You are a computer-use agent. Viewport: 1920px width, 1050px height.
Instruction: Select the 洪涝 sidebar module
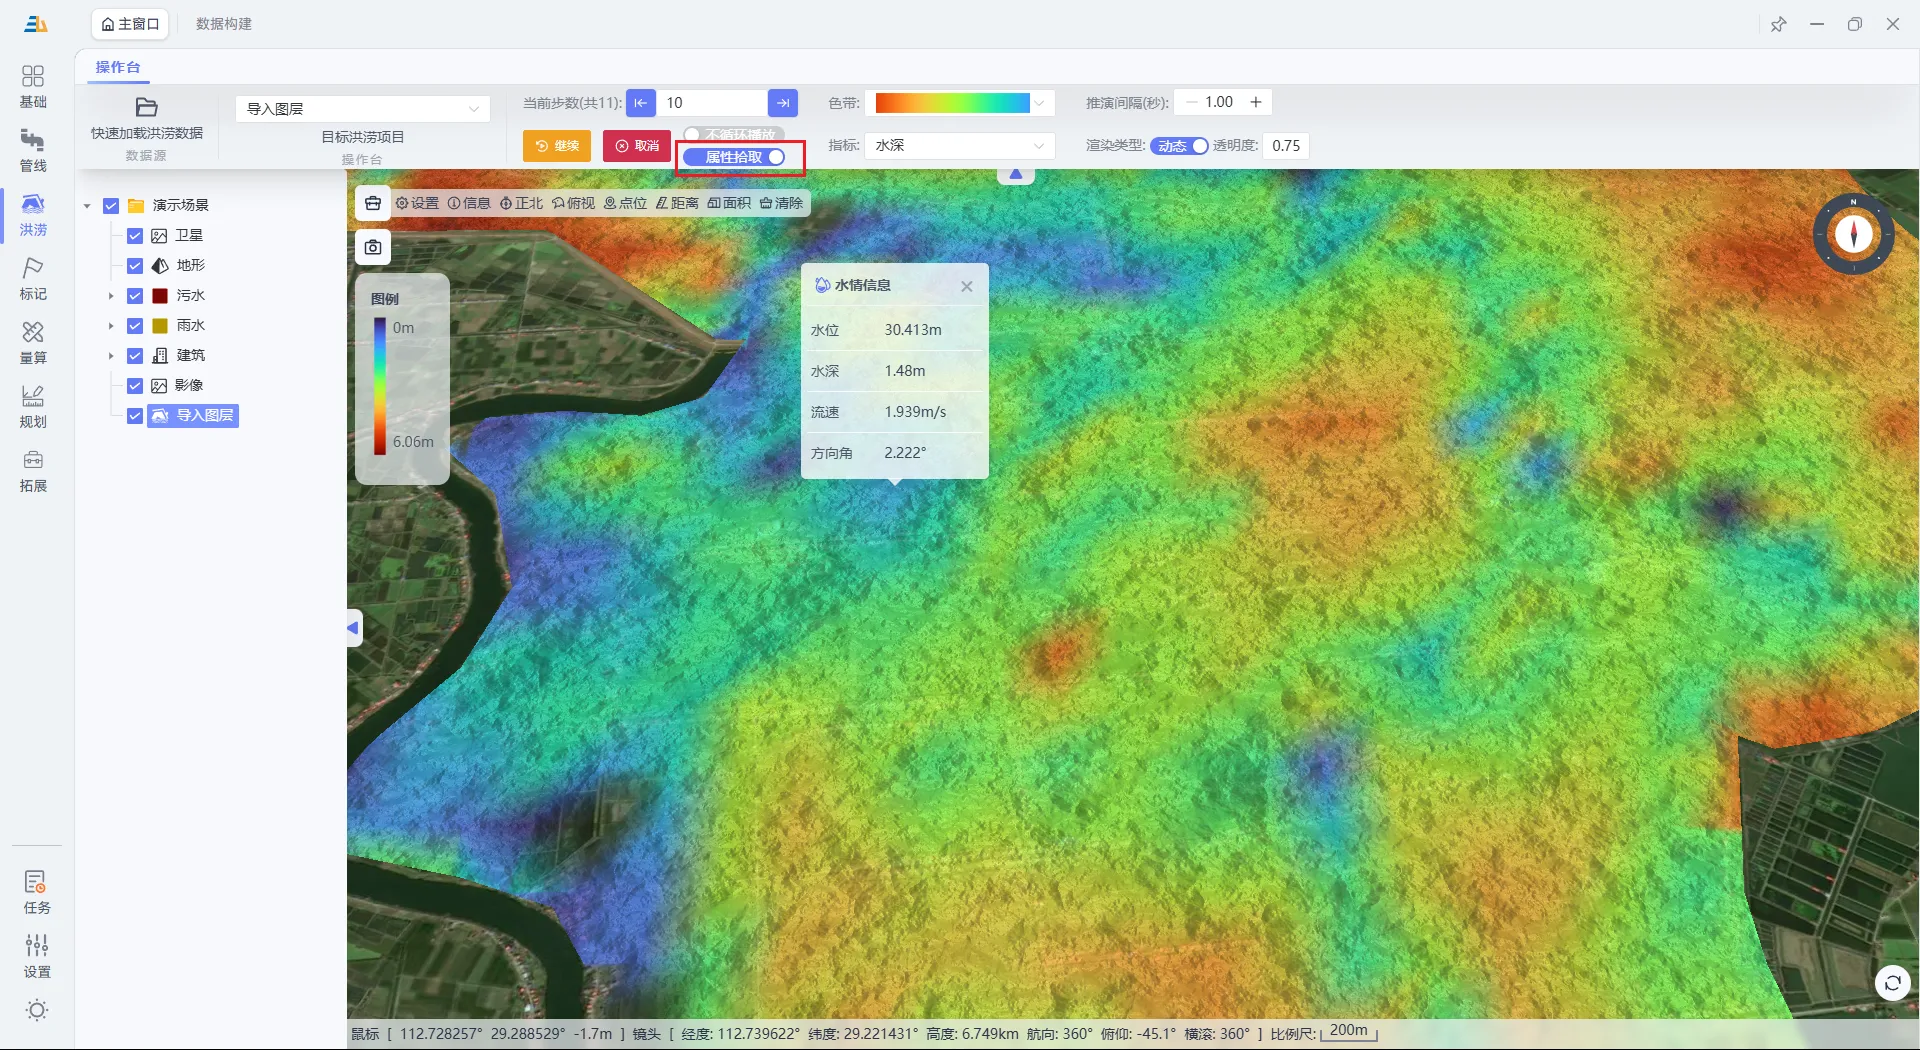(x=33, y=215)
